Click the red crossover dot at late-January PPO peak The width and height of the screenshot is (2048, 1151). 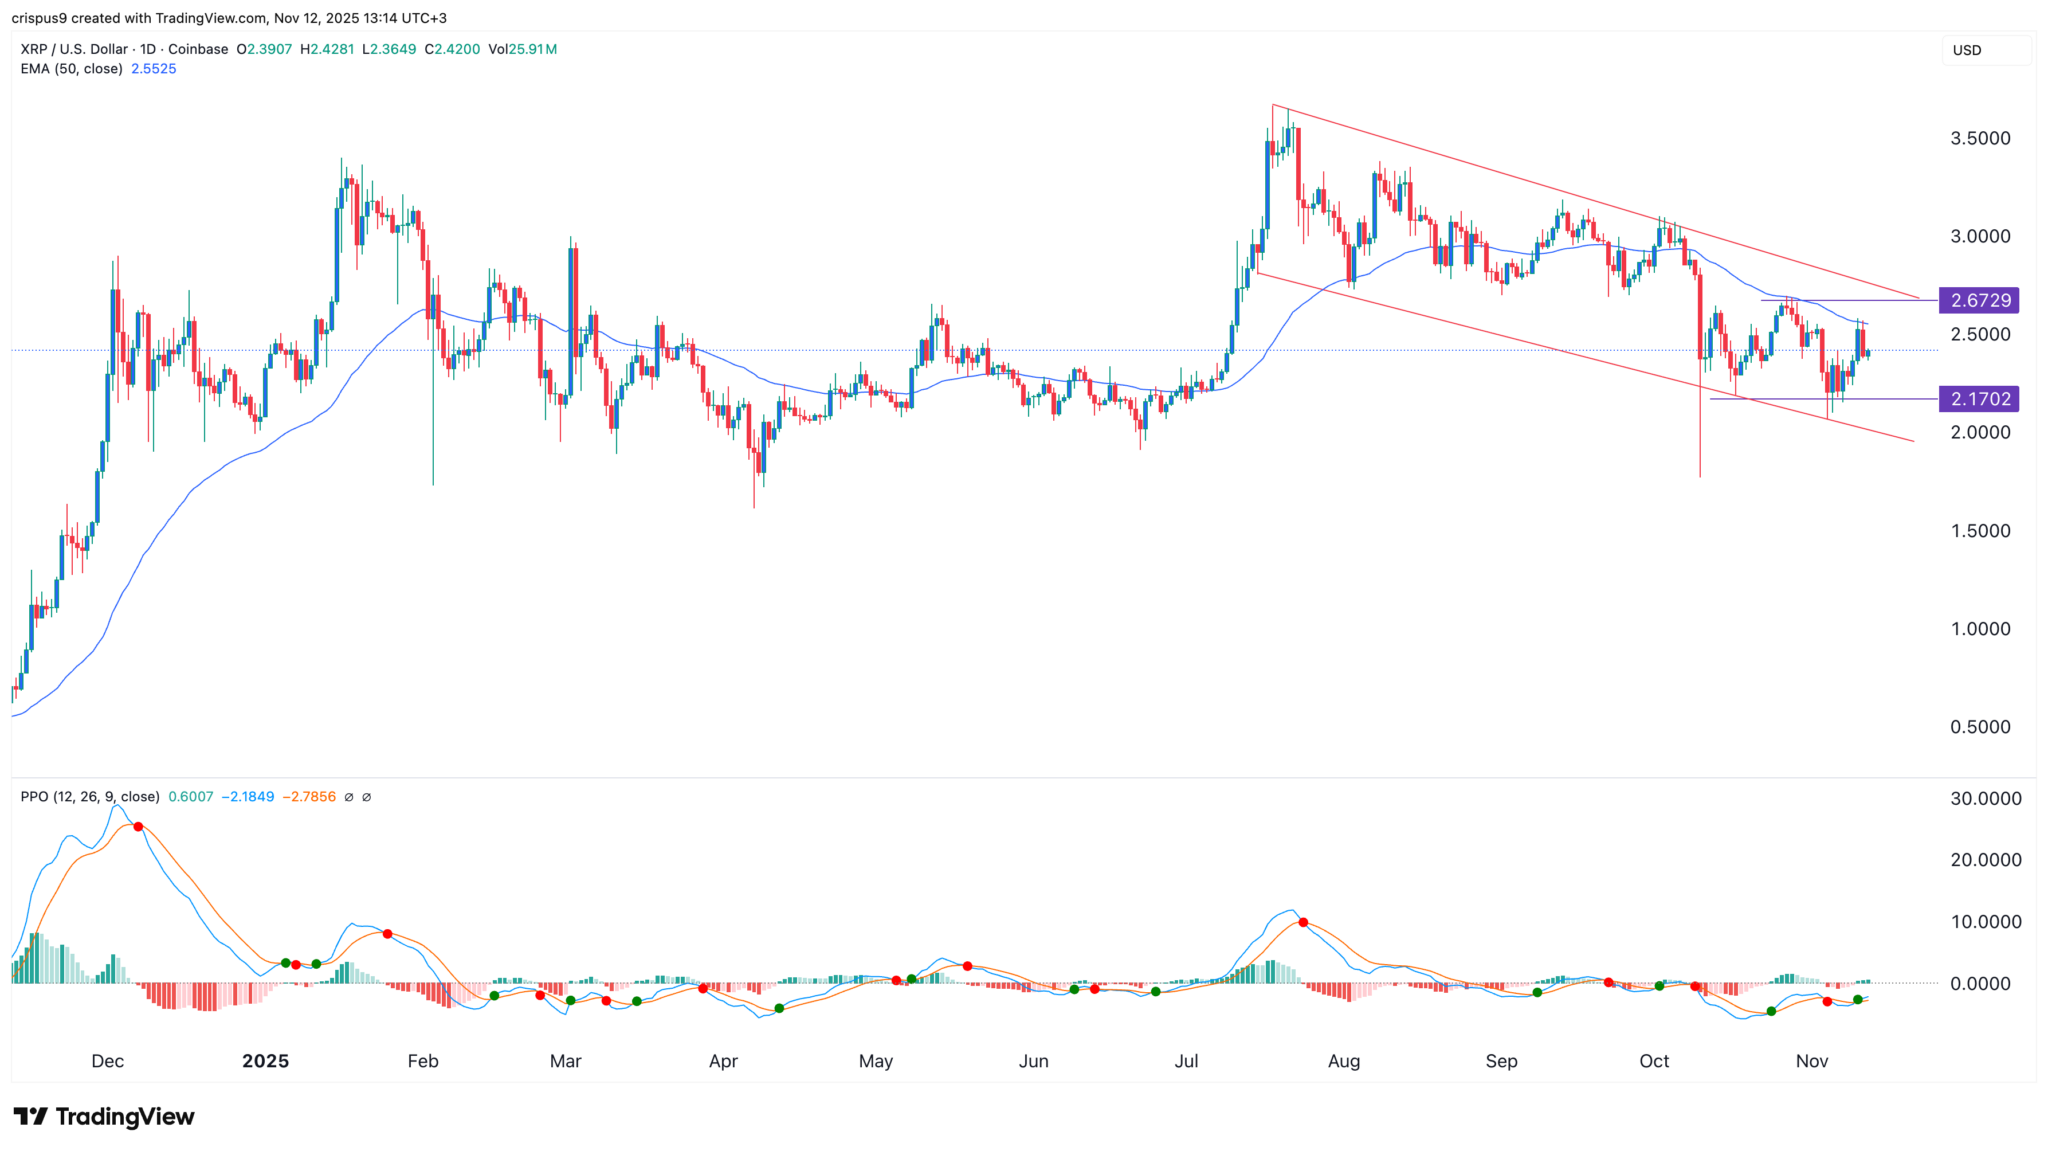387,934
